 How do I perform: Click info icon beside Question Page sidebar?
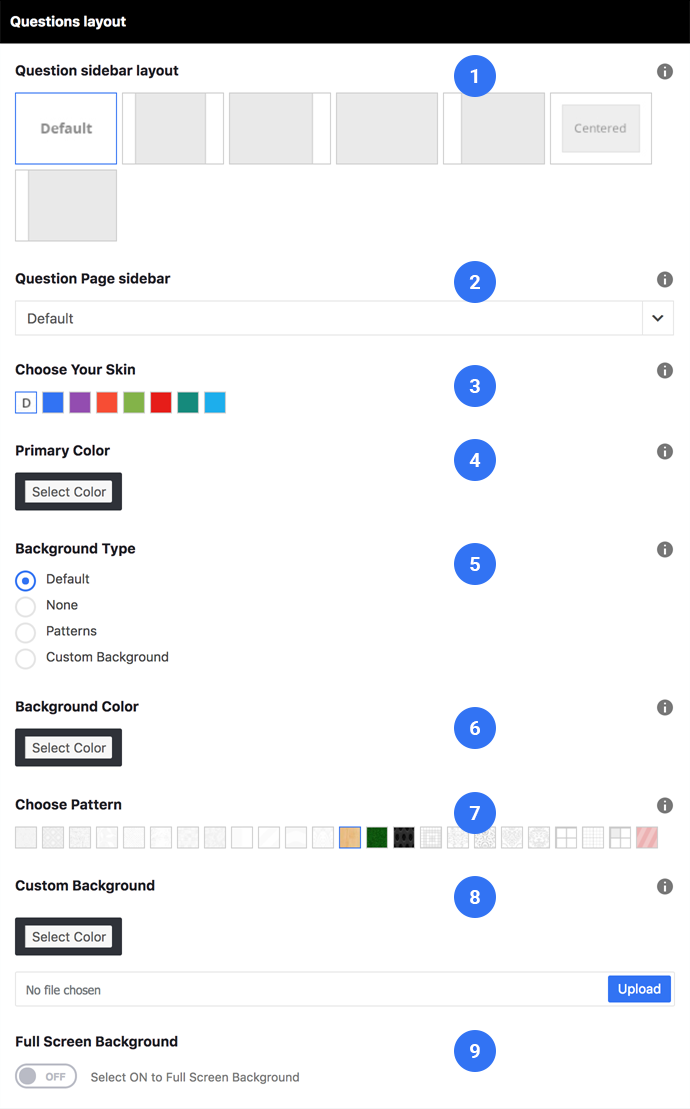(x=665, y=279)
